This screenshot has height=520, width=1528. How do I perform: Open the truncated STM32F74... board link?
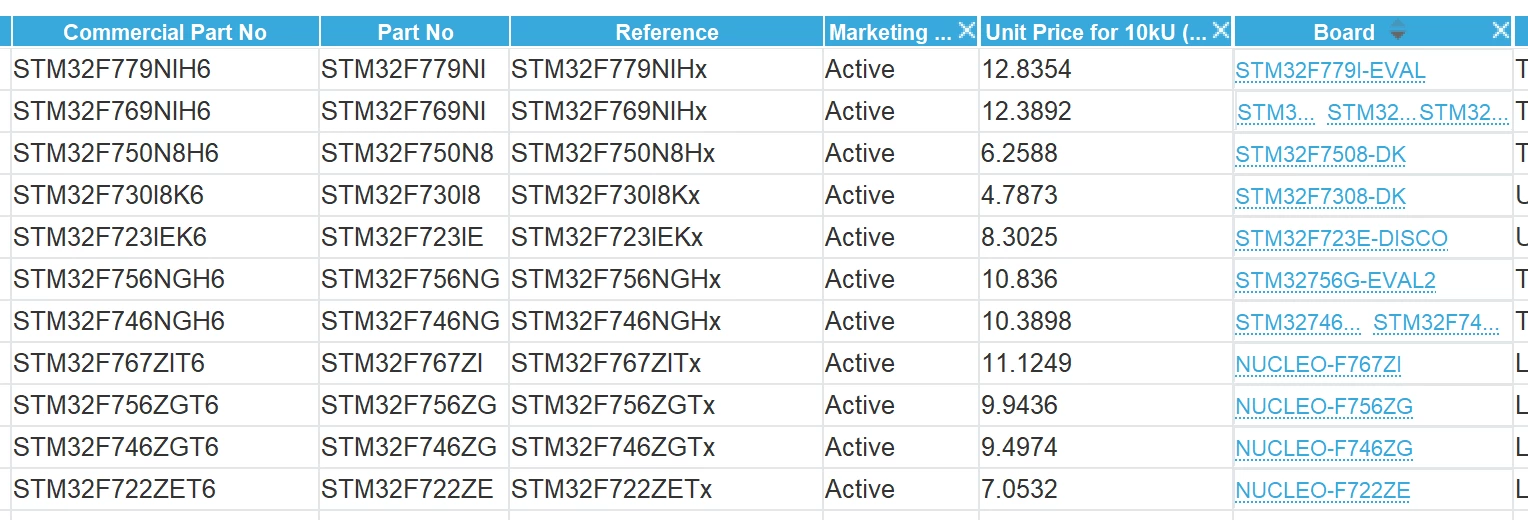1436,323
